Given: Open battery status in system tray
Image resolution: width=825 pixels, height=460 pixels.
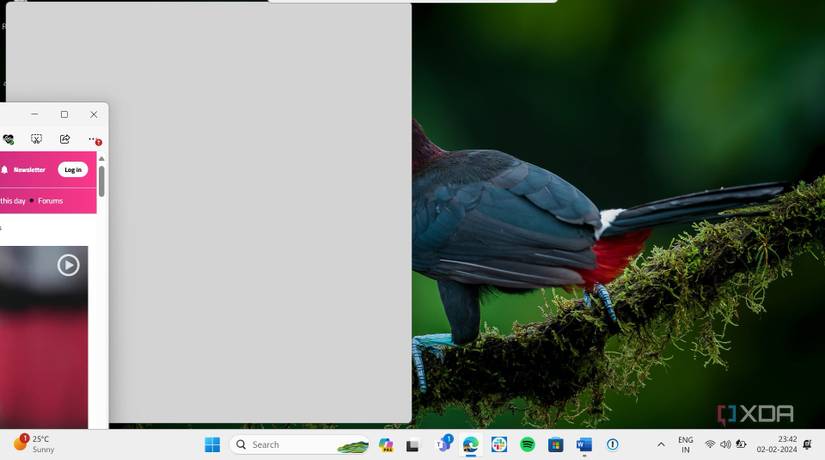Looking at the screenshot, I should click(x=741, y=445).
